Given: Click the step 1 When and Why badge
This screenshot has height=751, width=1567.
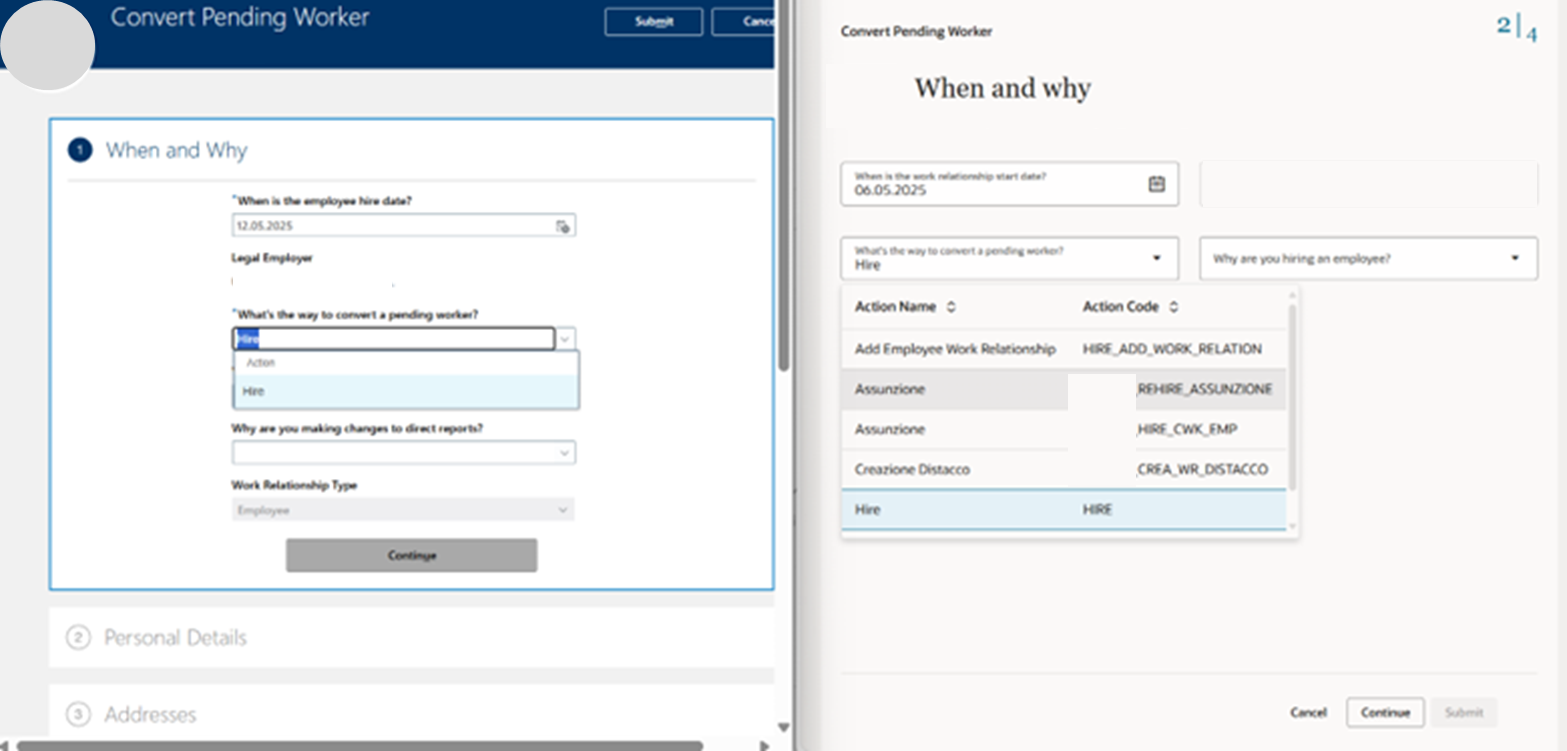Looking at the screenshot, I should tap(79, 150).
